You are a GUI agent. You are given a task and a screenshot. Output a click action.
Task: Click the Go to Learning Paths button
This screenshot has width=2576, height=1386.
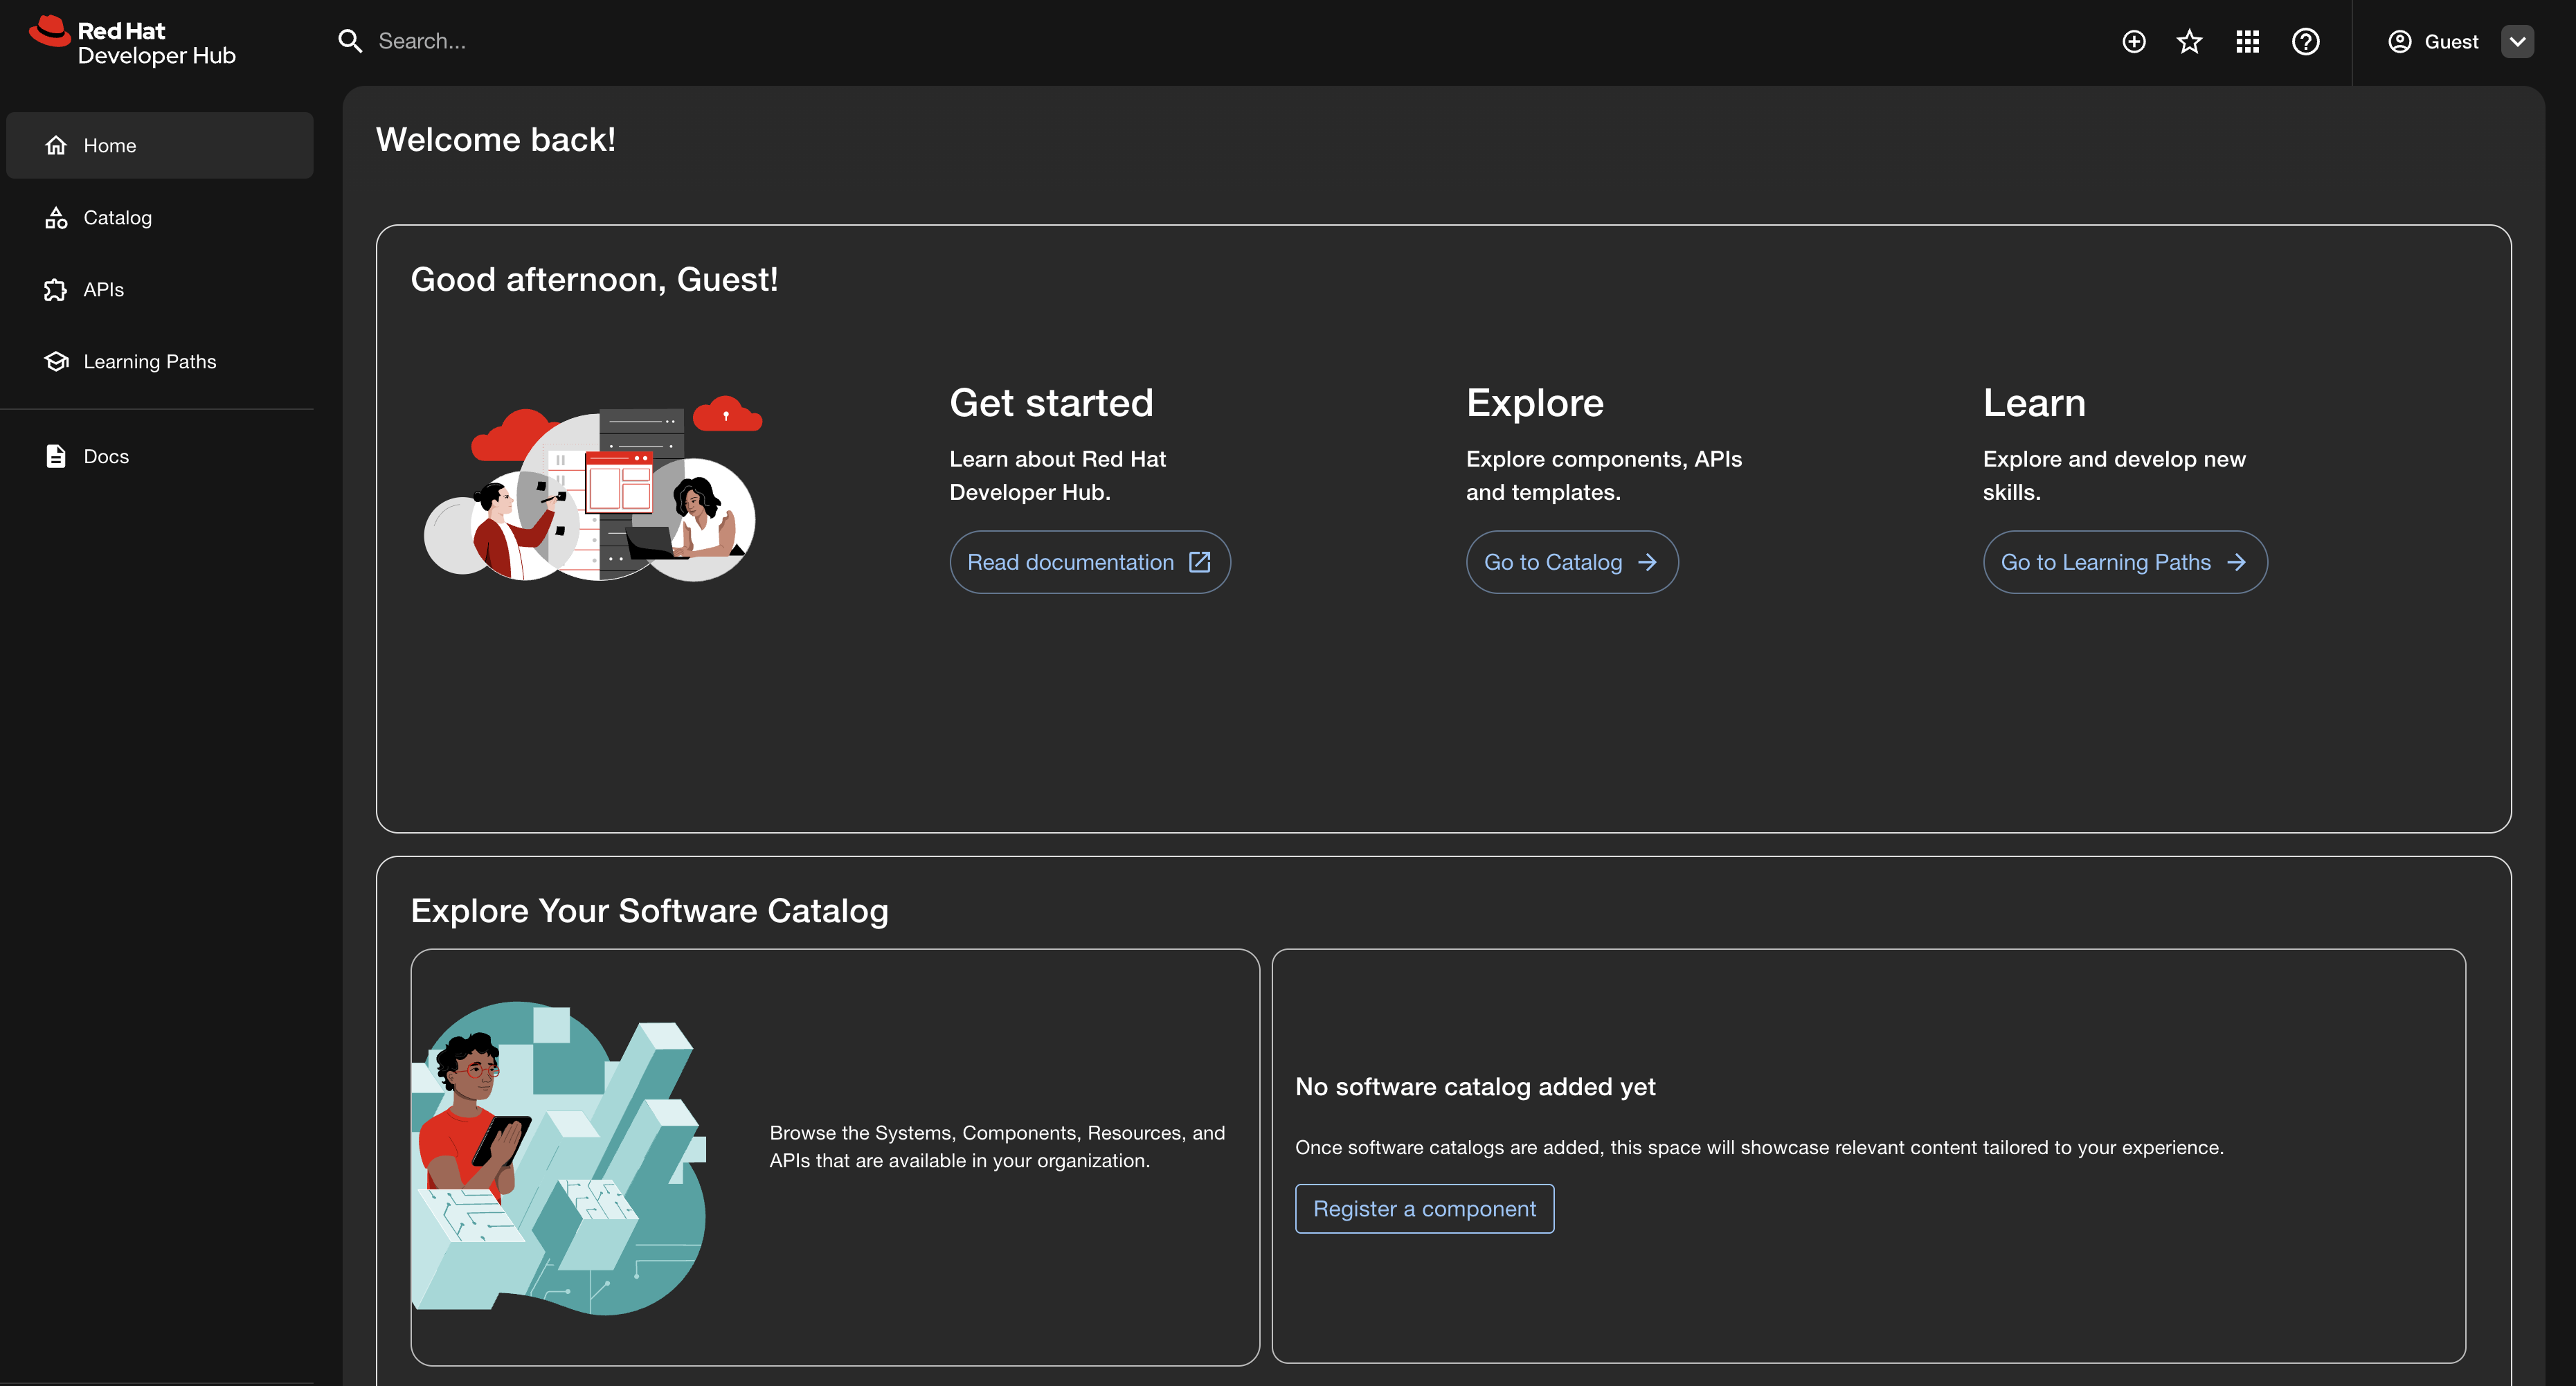[x=2125, y=562]
